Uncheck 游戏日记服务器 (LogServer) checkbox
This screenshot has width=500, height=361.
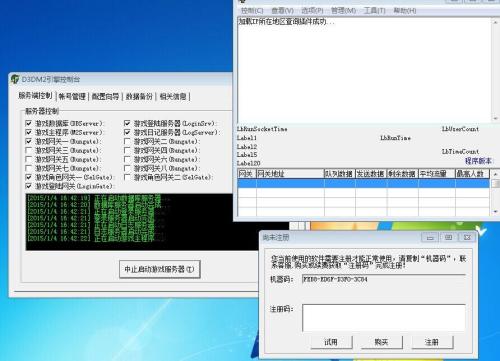pos(127,132)
